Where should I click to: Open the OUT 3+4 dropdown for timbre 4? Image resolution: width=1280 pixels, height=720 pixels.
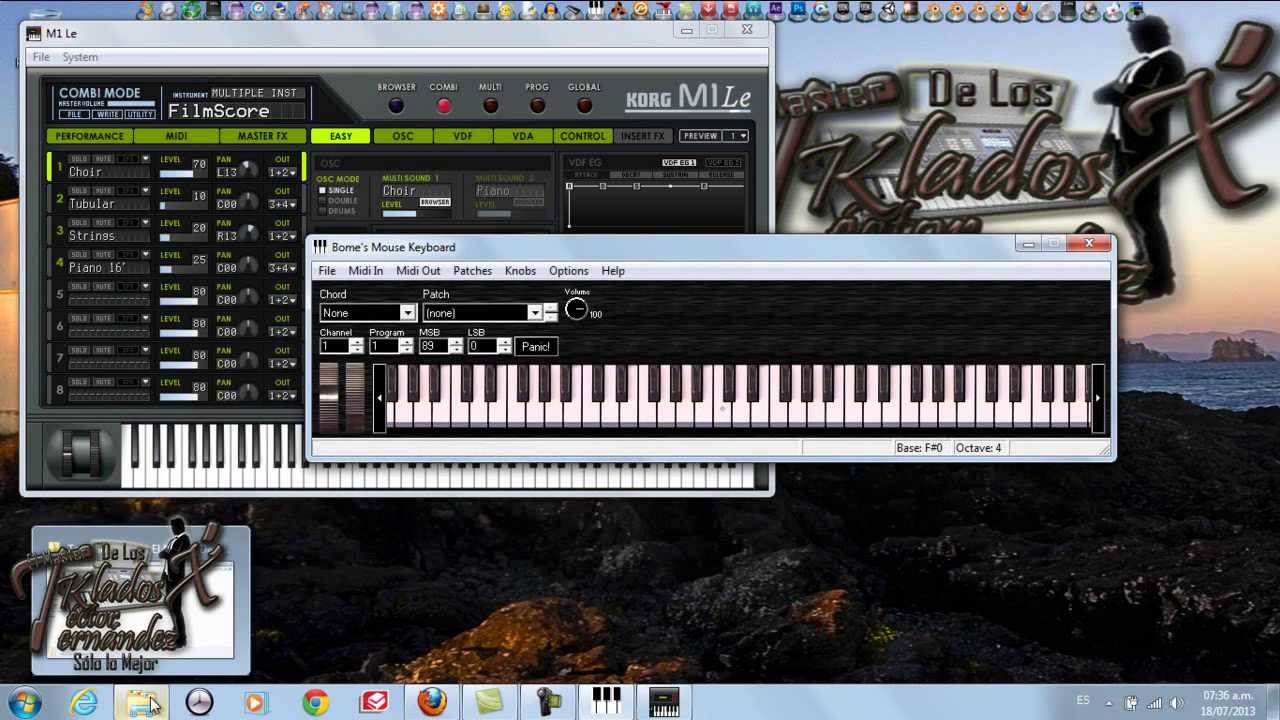coord(283,268)
